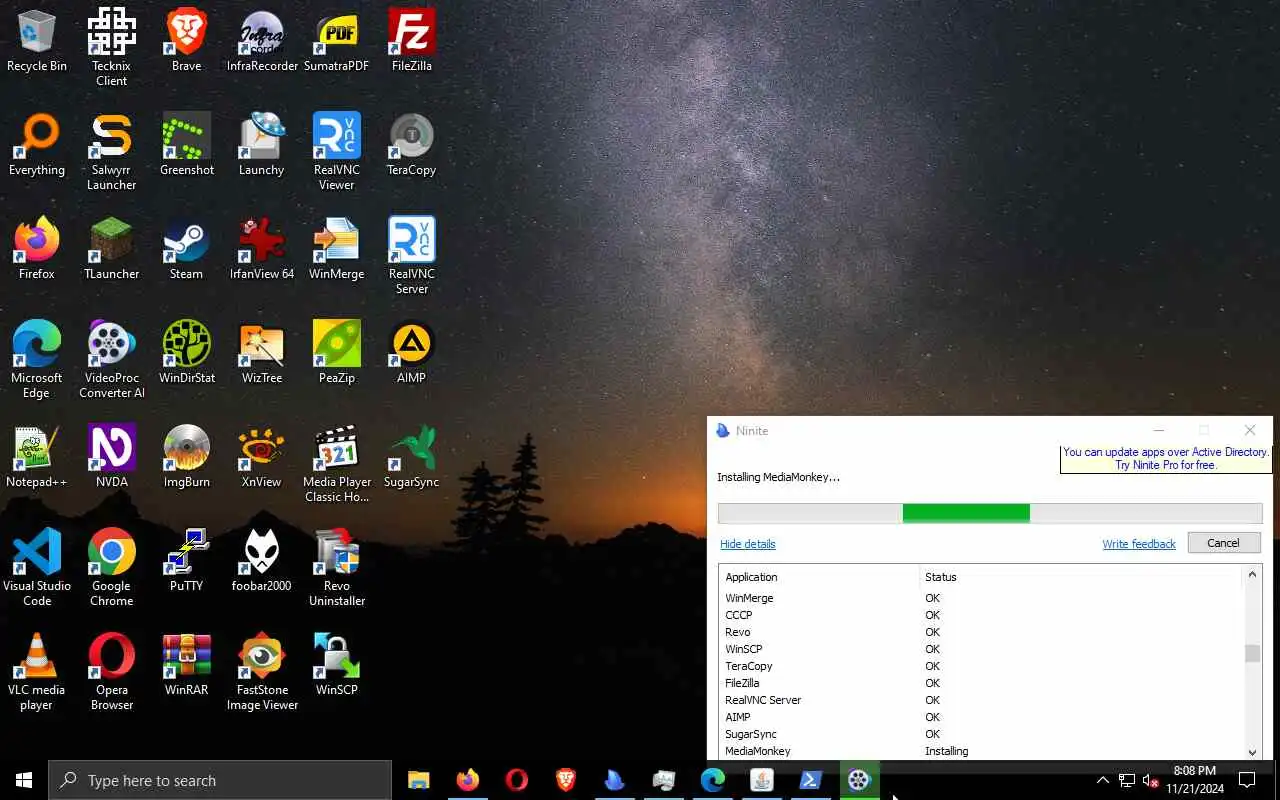The height and width of the screenshot is (800, 1280).
Task: Select the RealVNC Server row in Ninite
Action: point(980,700)
